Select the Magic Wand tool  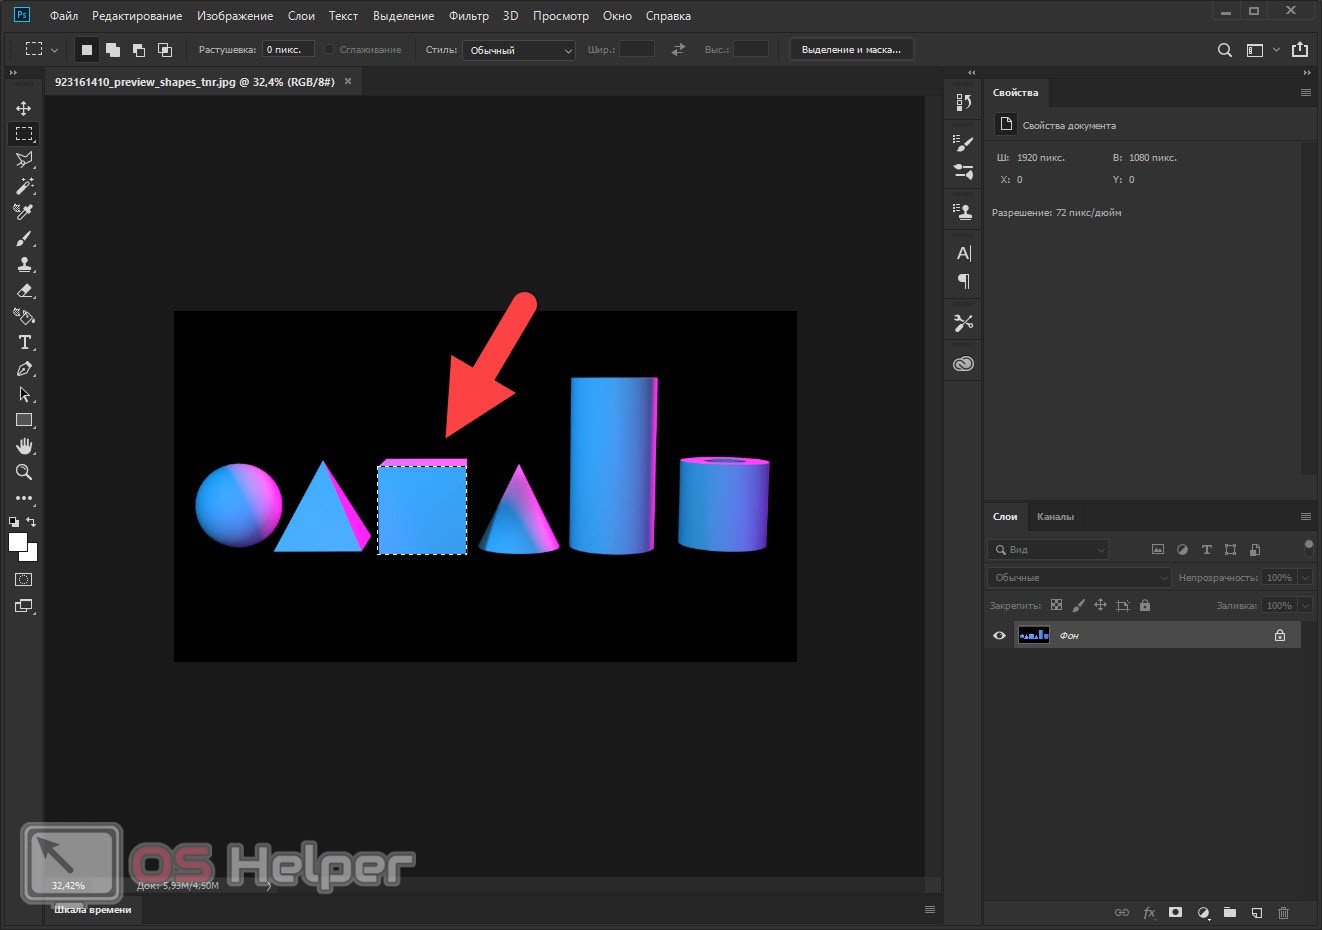(x=24, y=186)
